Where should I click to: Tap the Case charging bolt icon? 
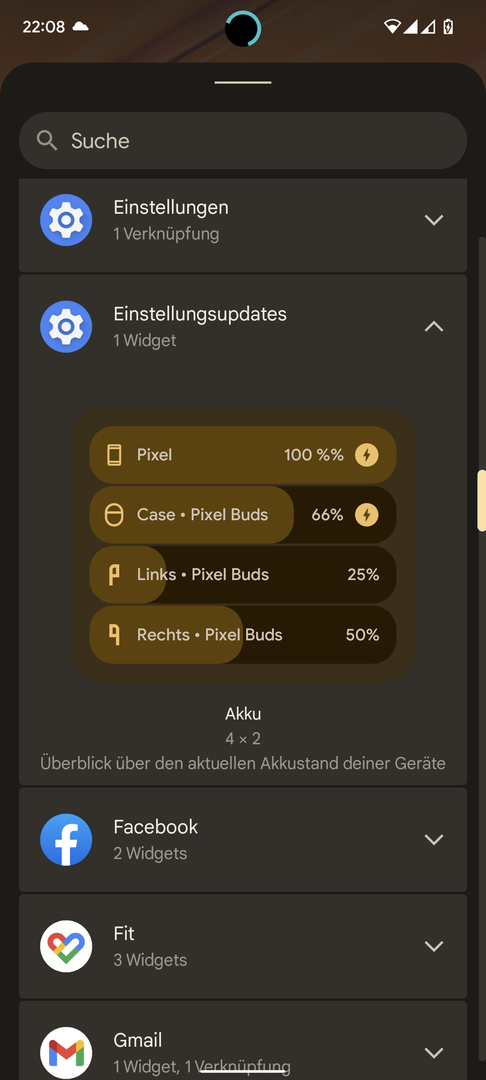367,515
